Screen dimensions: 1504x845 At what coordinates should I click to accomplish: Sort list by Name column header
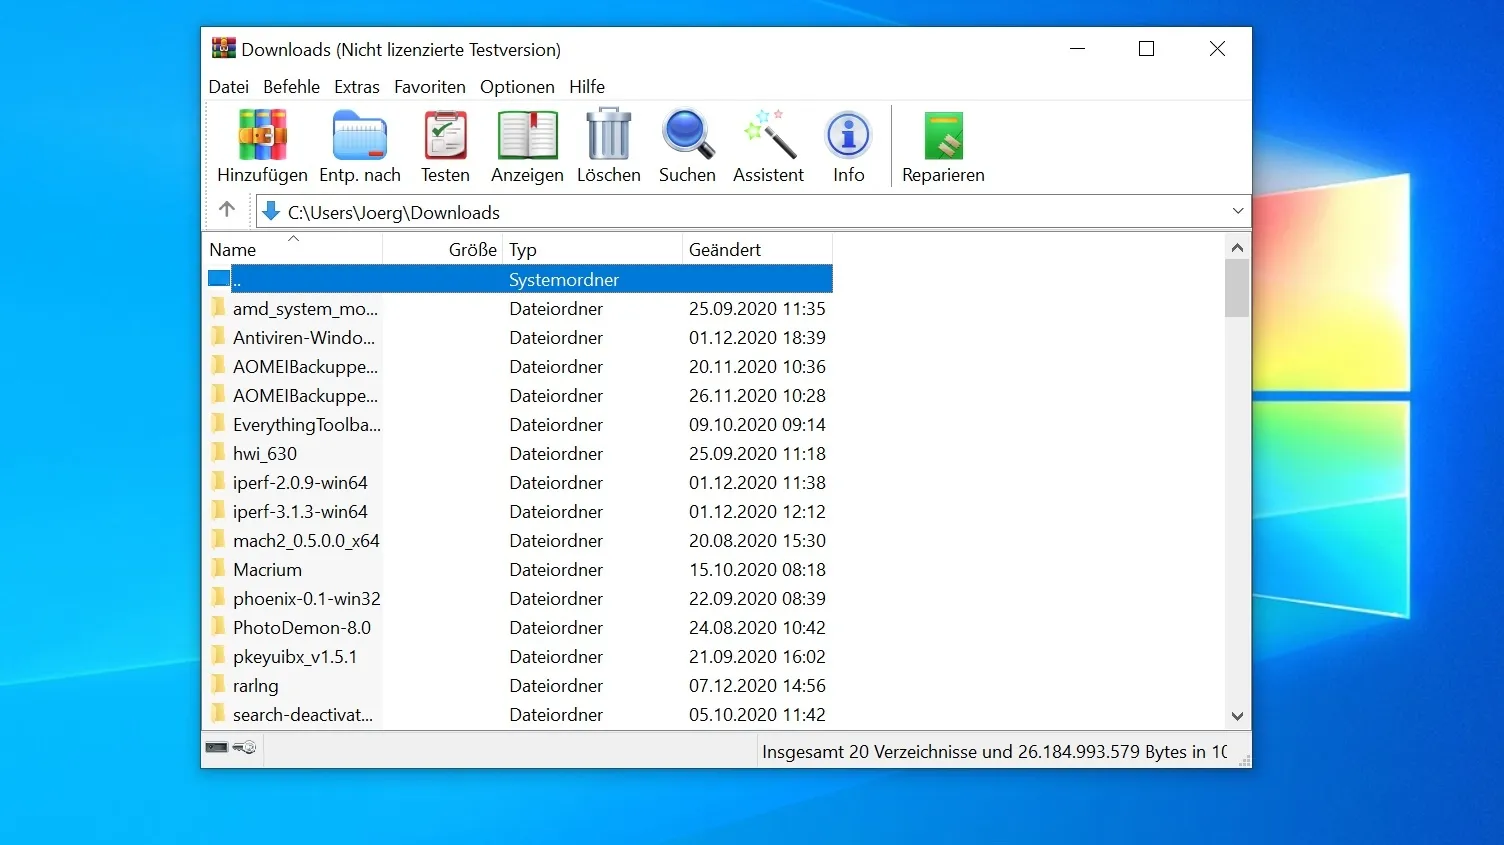[x=233, y=250]
